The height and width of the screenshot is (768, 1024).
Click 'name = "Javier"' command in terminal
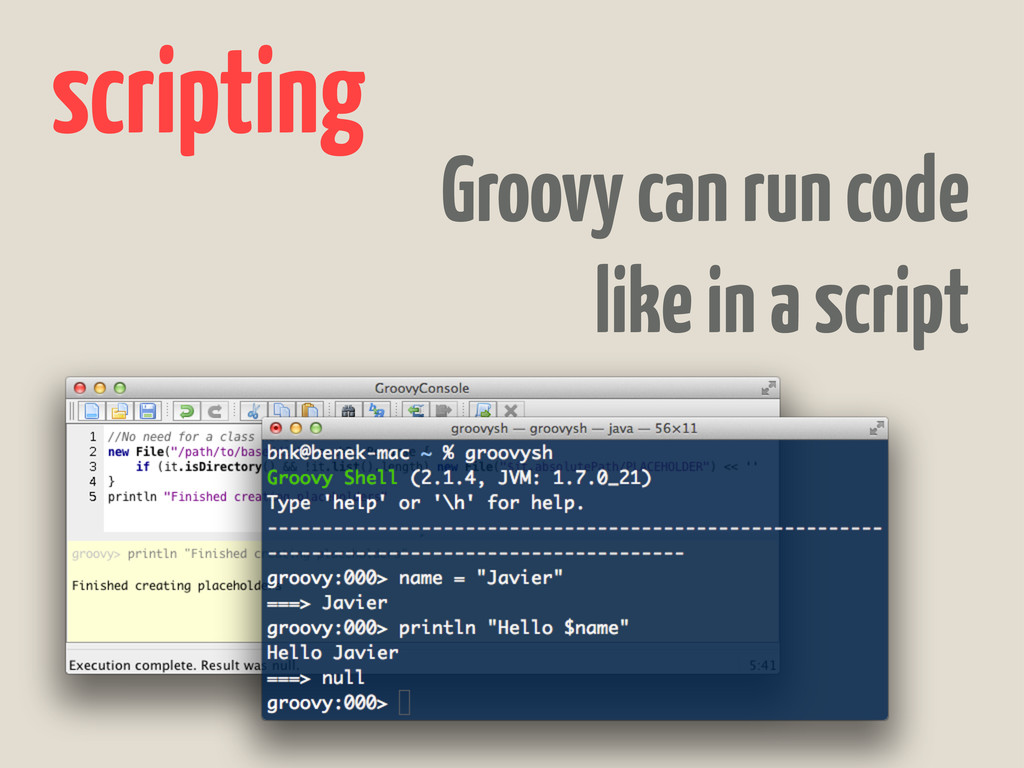tap(481, 577)
